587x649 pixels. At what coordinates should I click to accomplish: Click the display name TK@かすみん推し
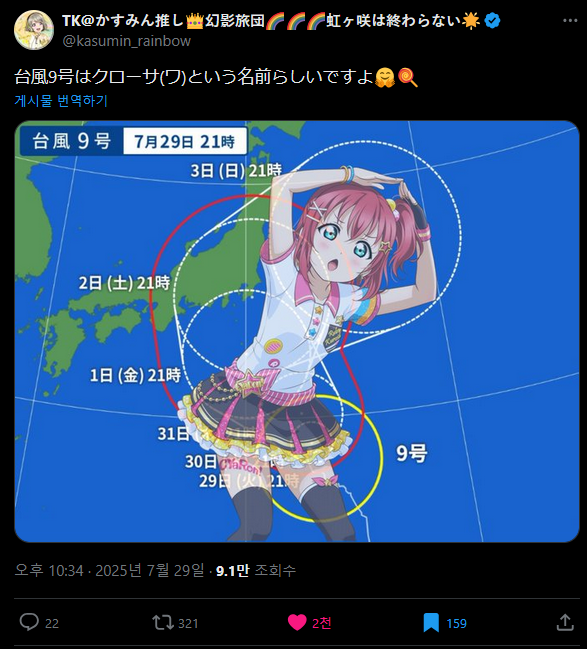click(x=123, y=20)
